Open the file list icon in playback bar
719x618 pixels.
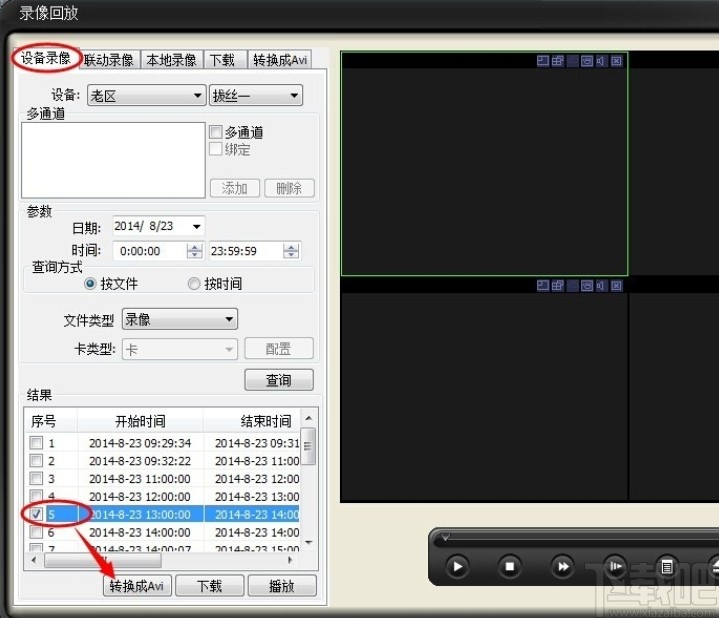point(667,567)
